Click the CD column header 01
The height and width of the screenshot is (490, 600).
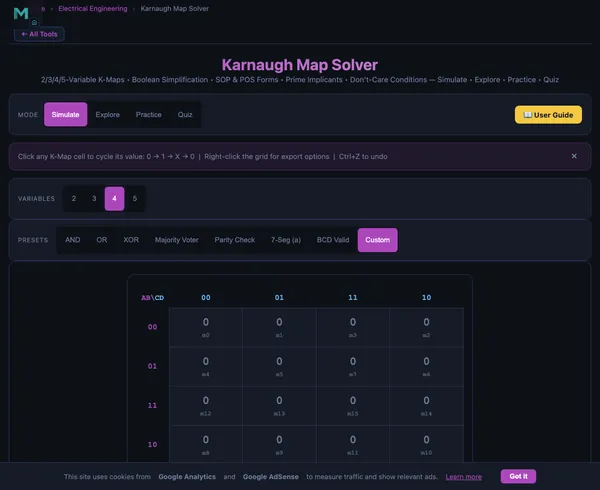279,298
